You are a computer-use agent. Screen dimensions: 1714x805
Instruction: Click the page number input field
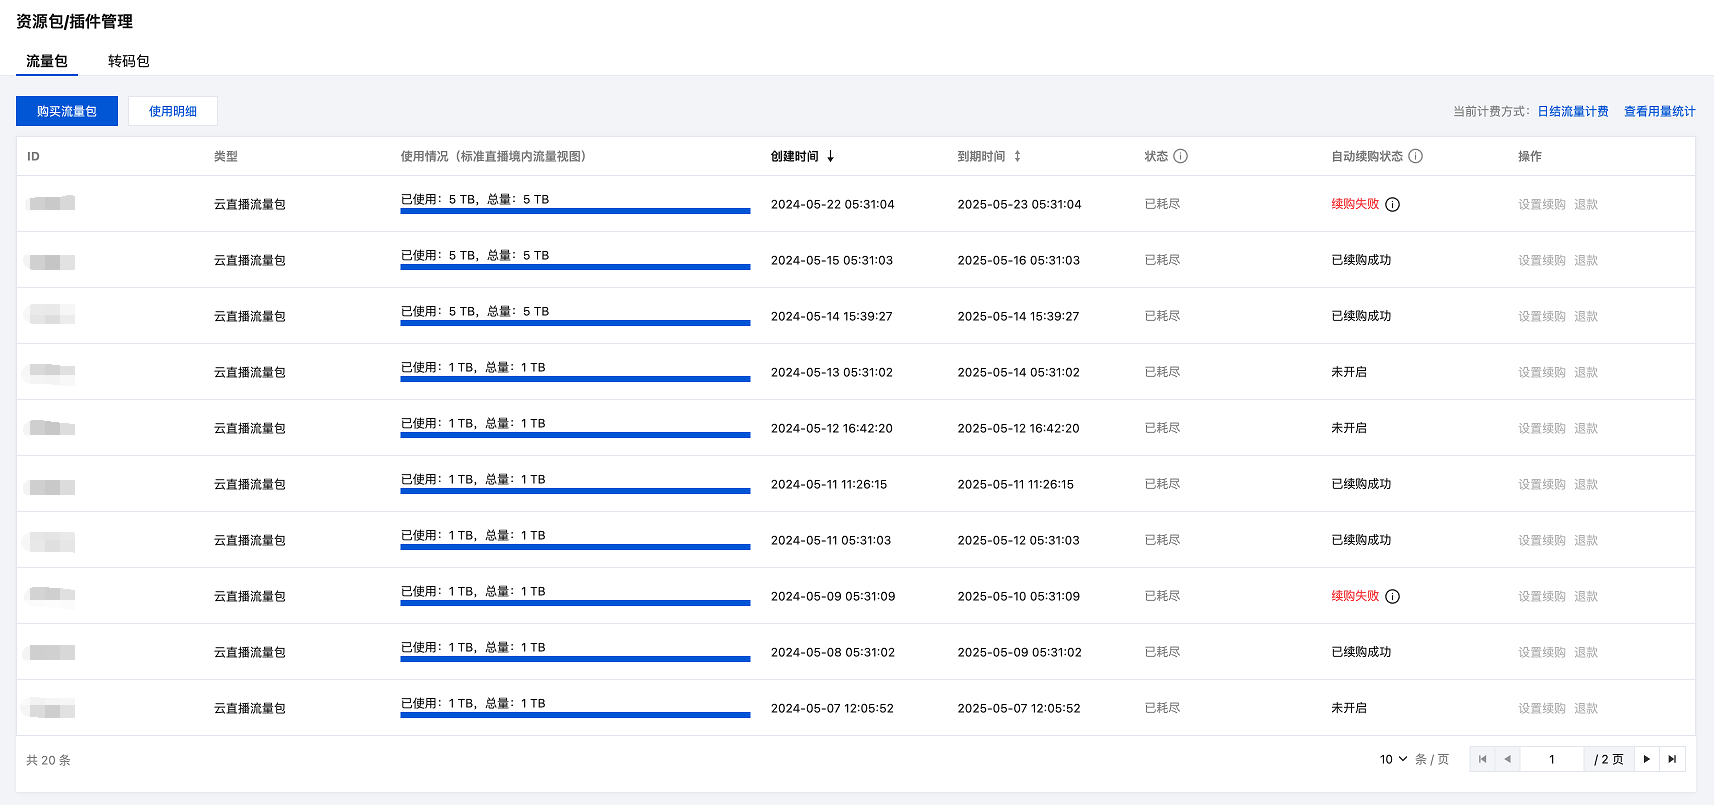(x=1551, y=759)
